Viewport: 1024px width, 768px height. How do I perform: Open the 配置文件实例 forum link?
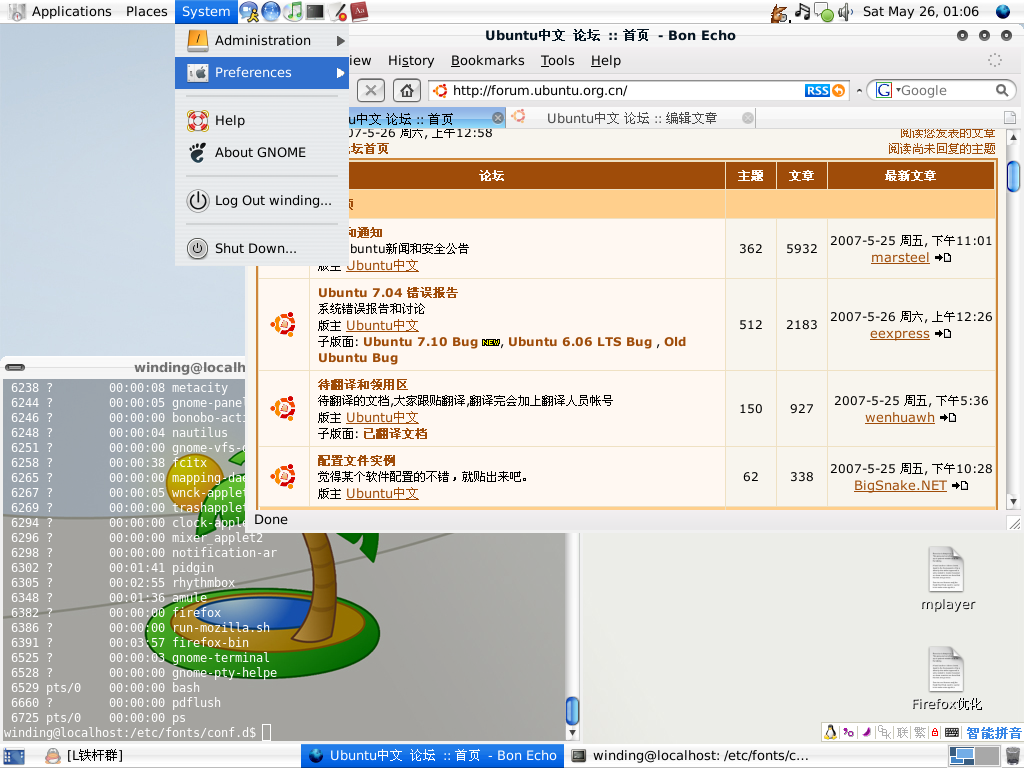356,460
